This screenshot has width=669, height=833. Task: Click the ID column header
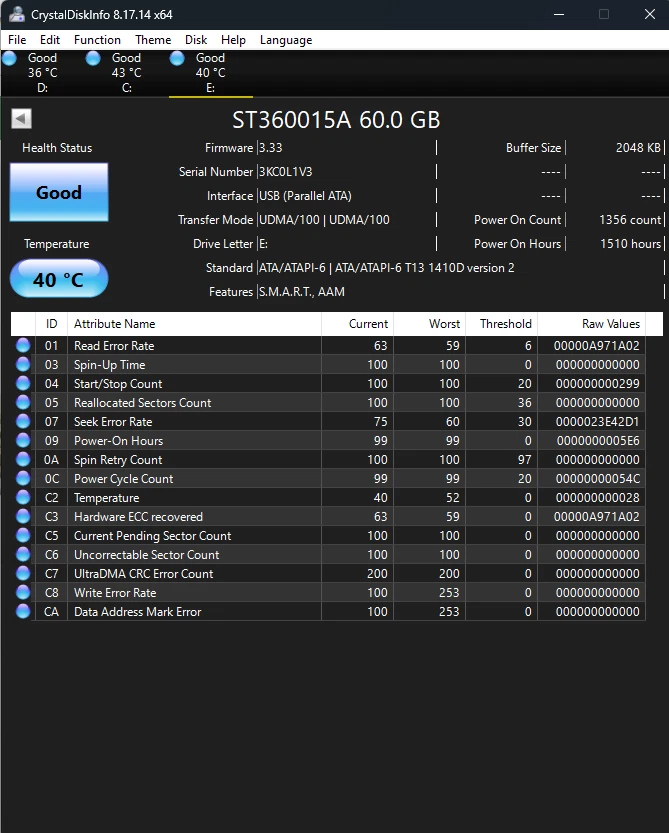(52, 324)
